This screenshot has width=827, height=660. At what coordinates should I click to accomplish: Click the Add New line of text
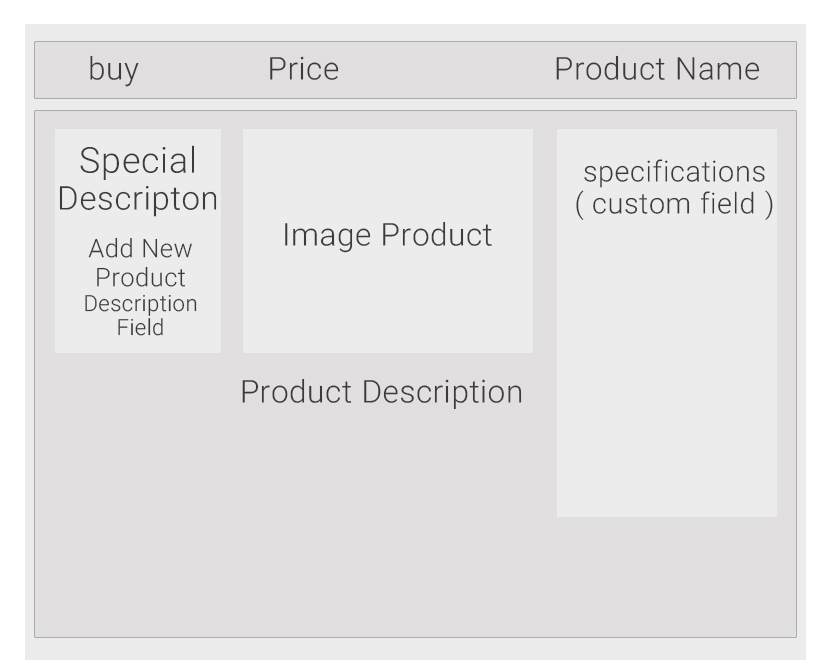140,248
